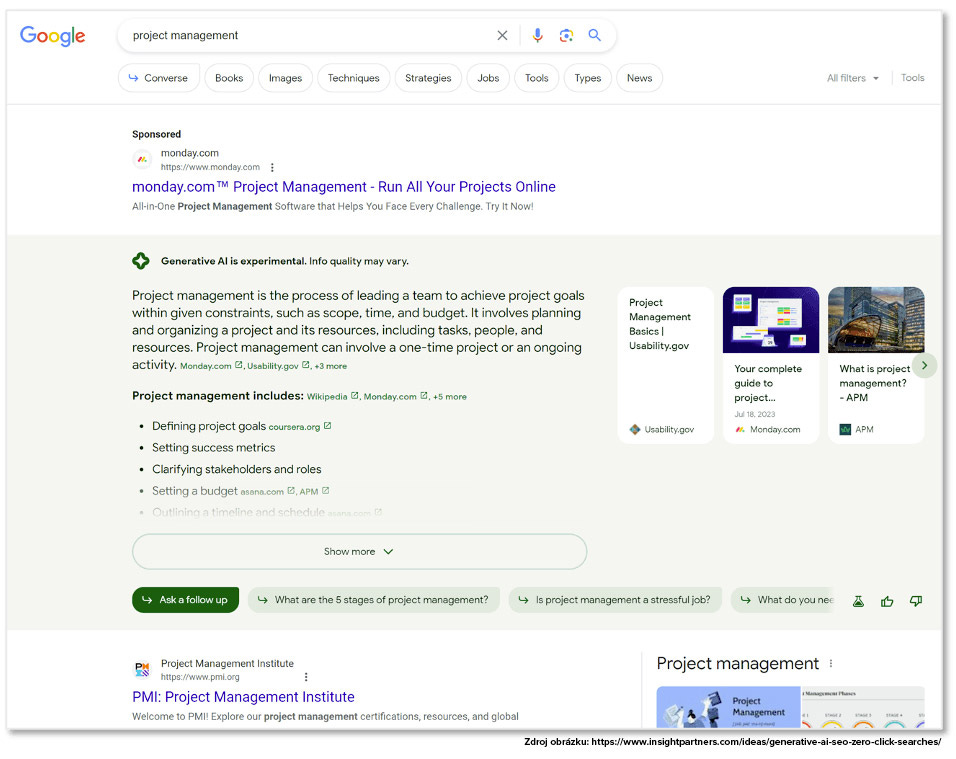The width and height of the screenshot is (956, 759).
Task: Open three-dot menu beside Project management panel title
Action: click(x=830, y=663)
